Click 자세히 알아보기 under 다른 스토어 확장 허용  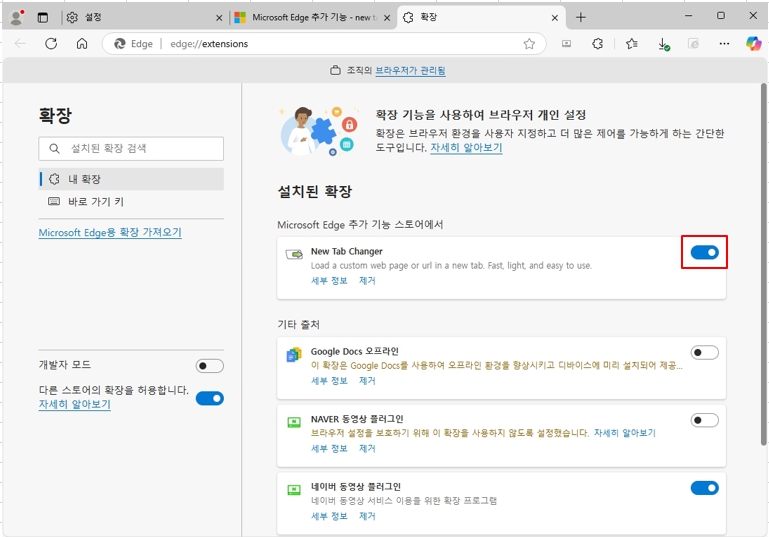75,404
